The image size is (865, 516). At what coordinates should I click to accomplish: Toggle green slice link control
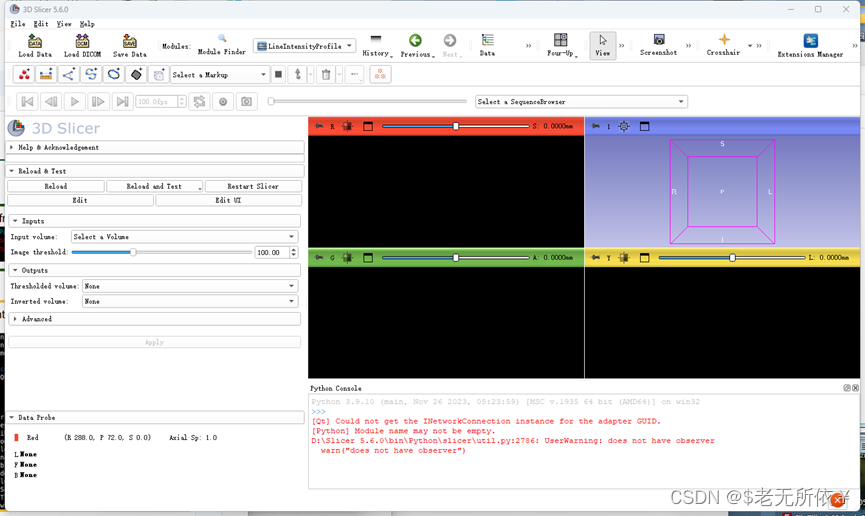pos(347,258)
